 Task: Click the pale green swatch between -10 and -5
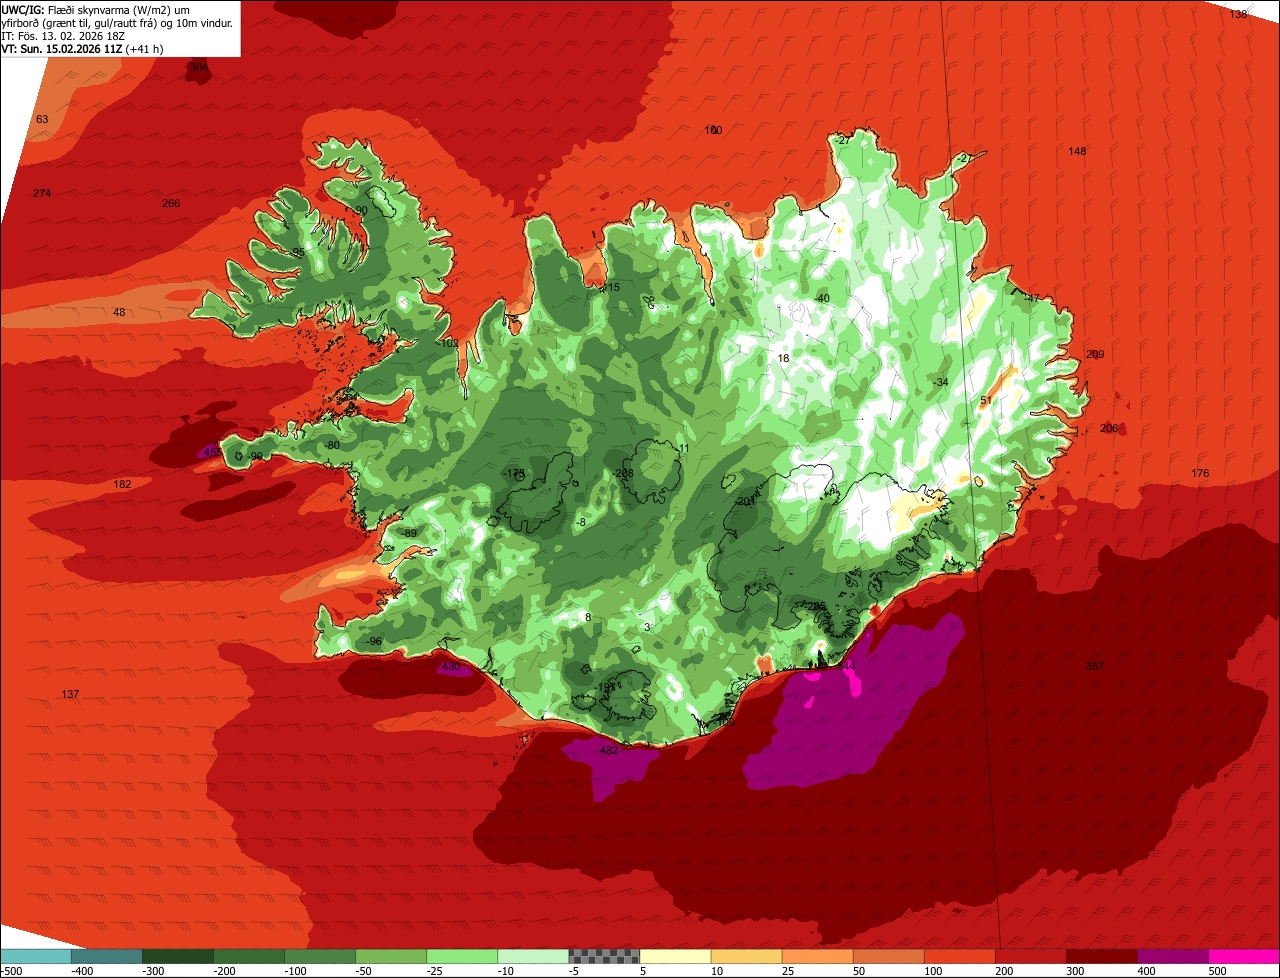pos(533,956)
